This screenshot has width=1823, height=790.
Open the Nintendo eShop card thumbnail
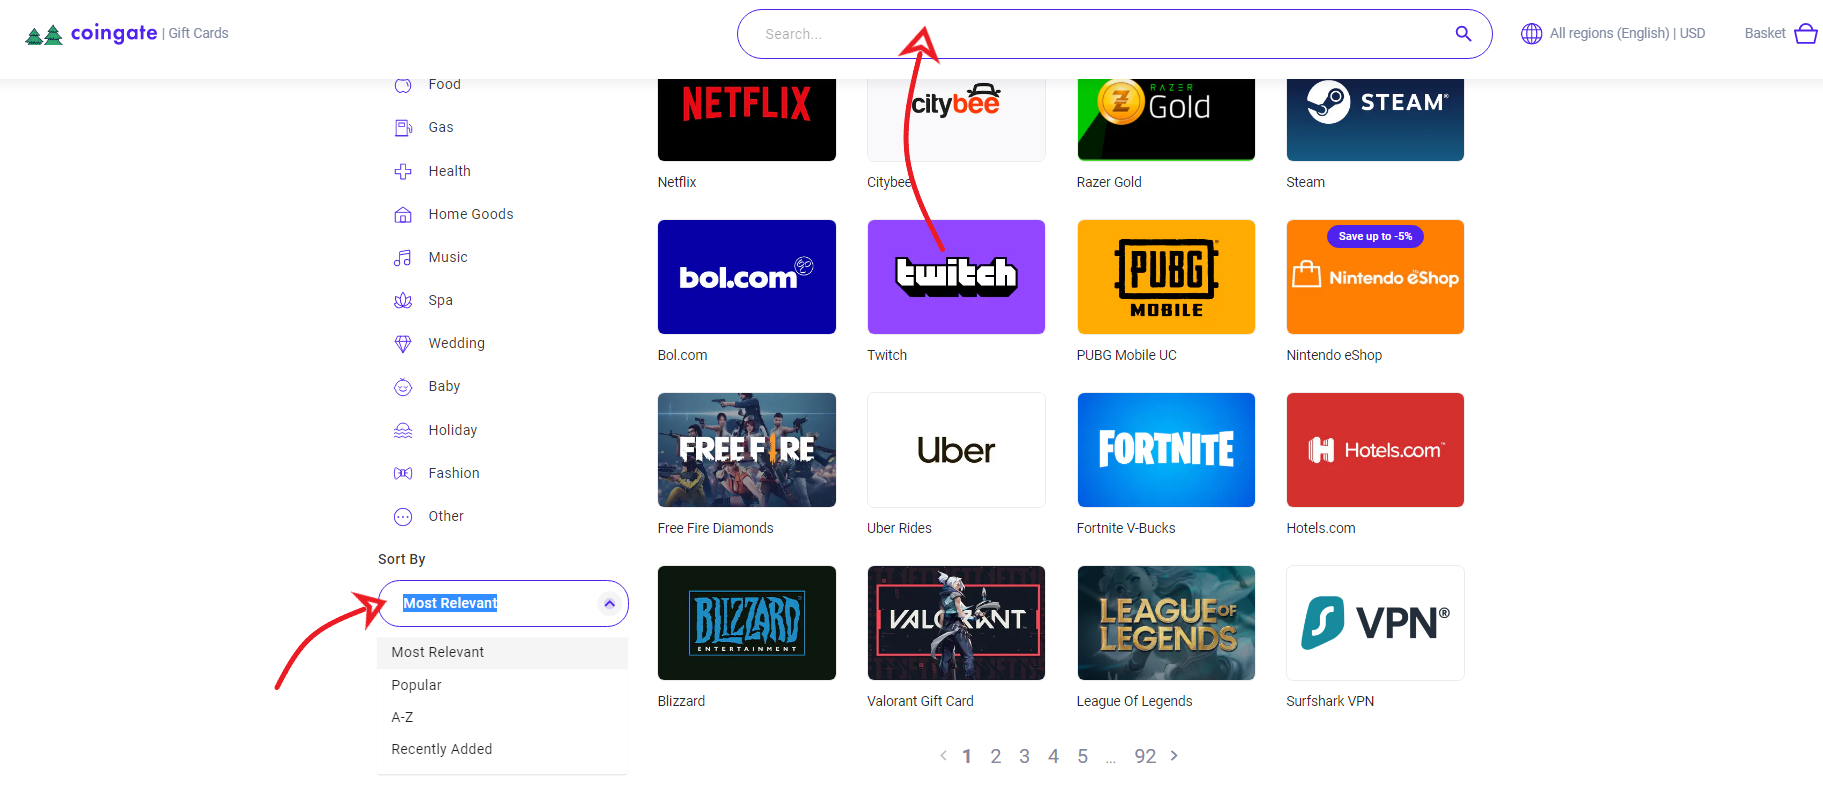point(1375,277)
